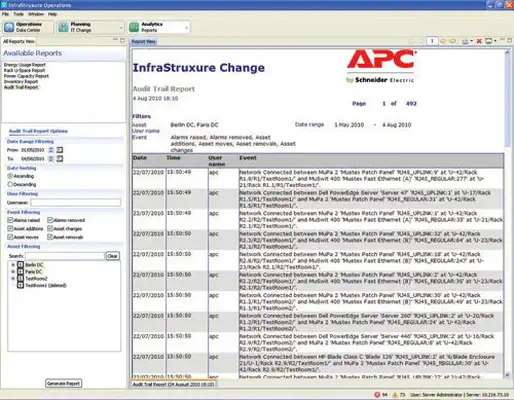Click the print report icon

tap(465, 41)
